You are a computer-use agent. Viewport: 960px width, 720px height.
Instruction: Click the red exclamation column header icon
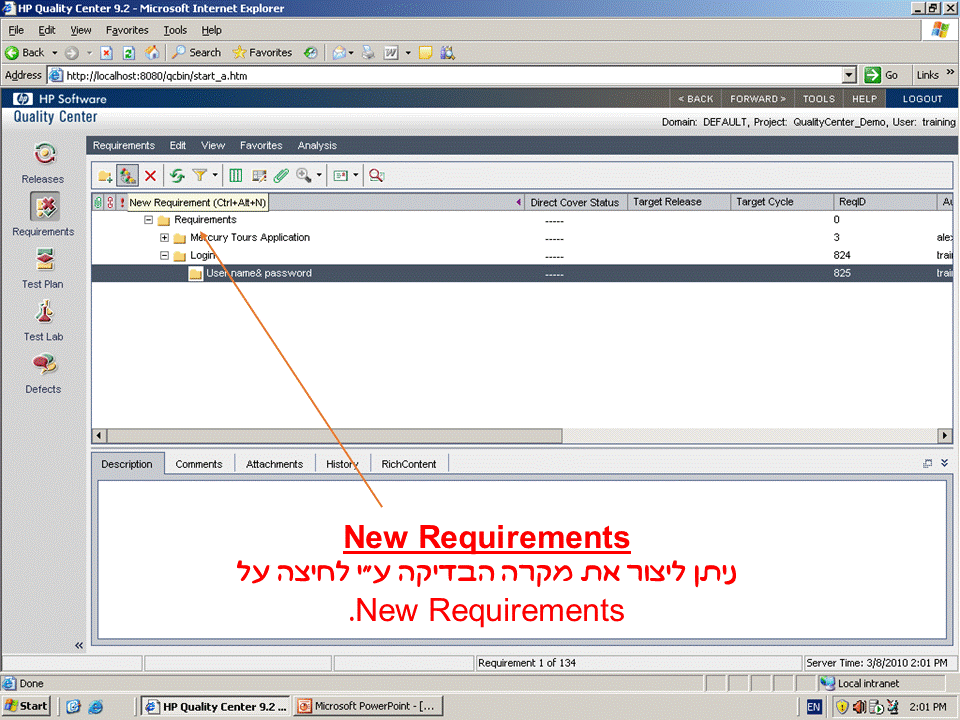point(122,202)
